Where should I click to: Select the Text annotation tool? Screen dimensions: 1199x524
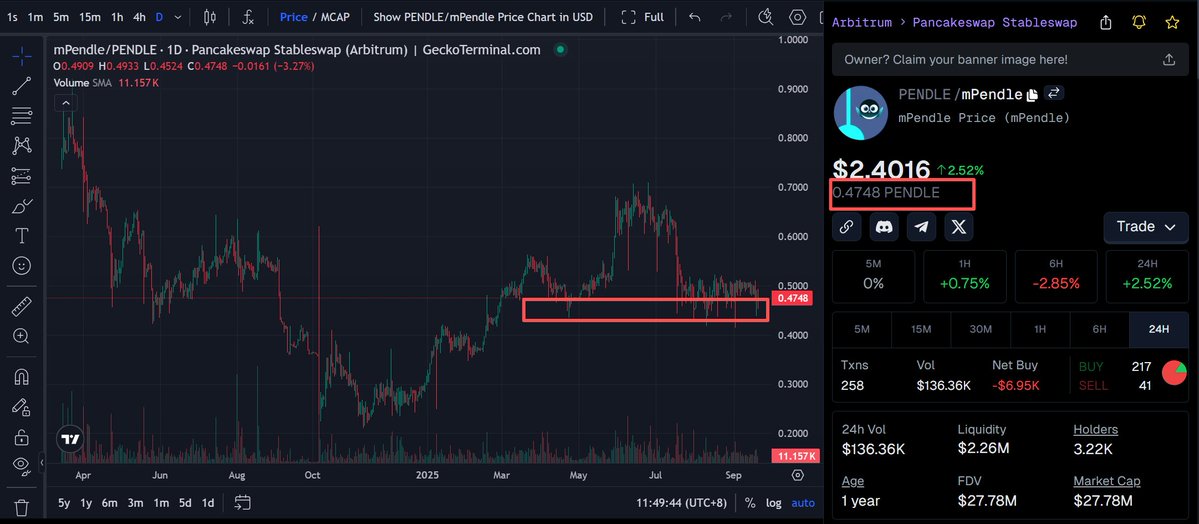click(x=21, y=236)
